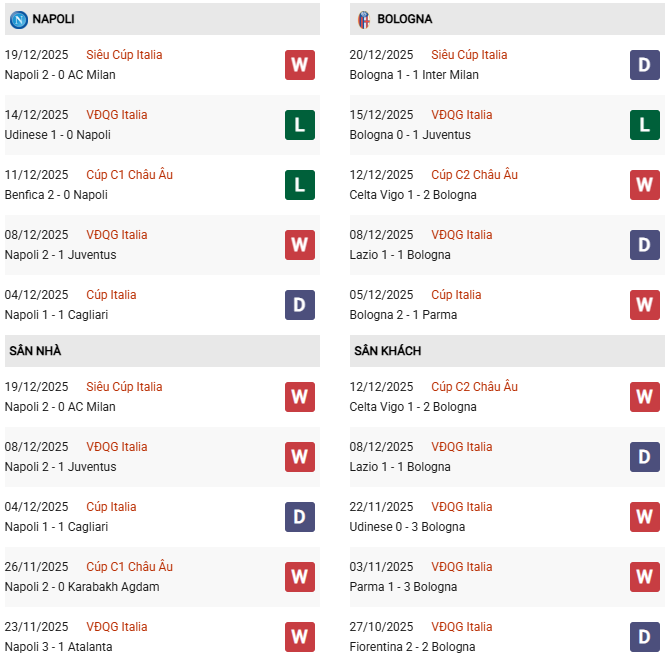
Task: Click the Napoli club logo
Action: coord(18,19)
